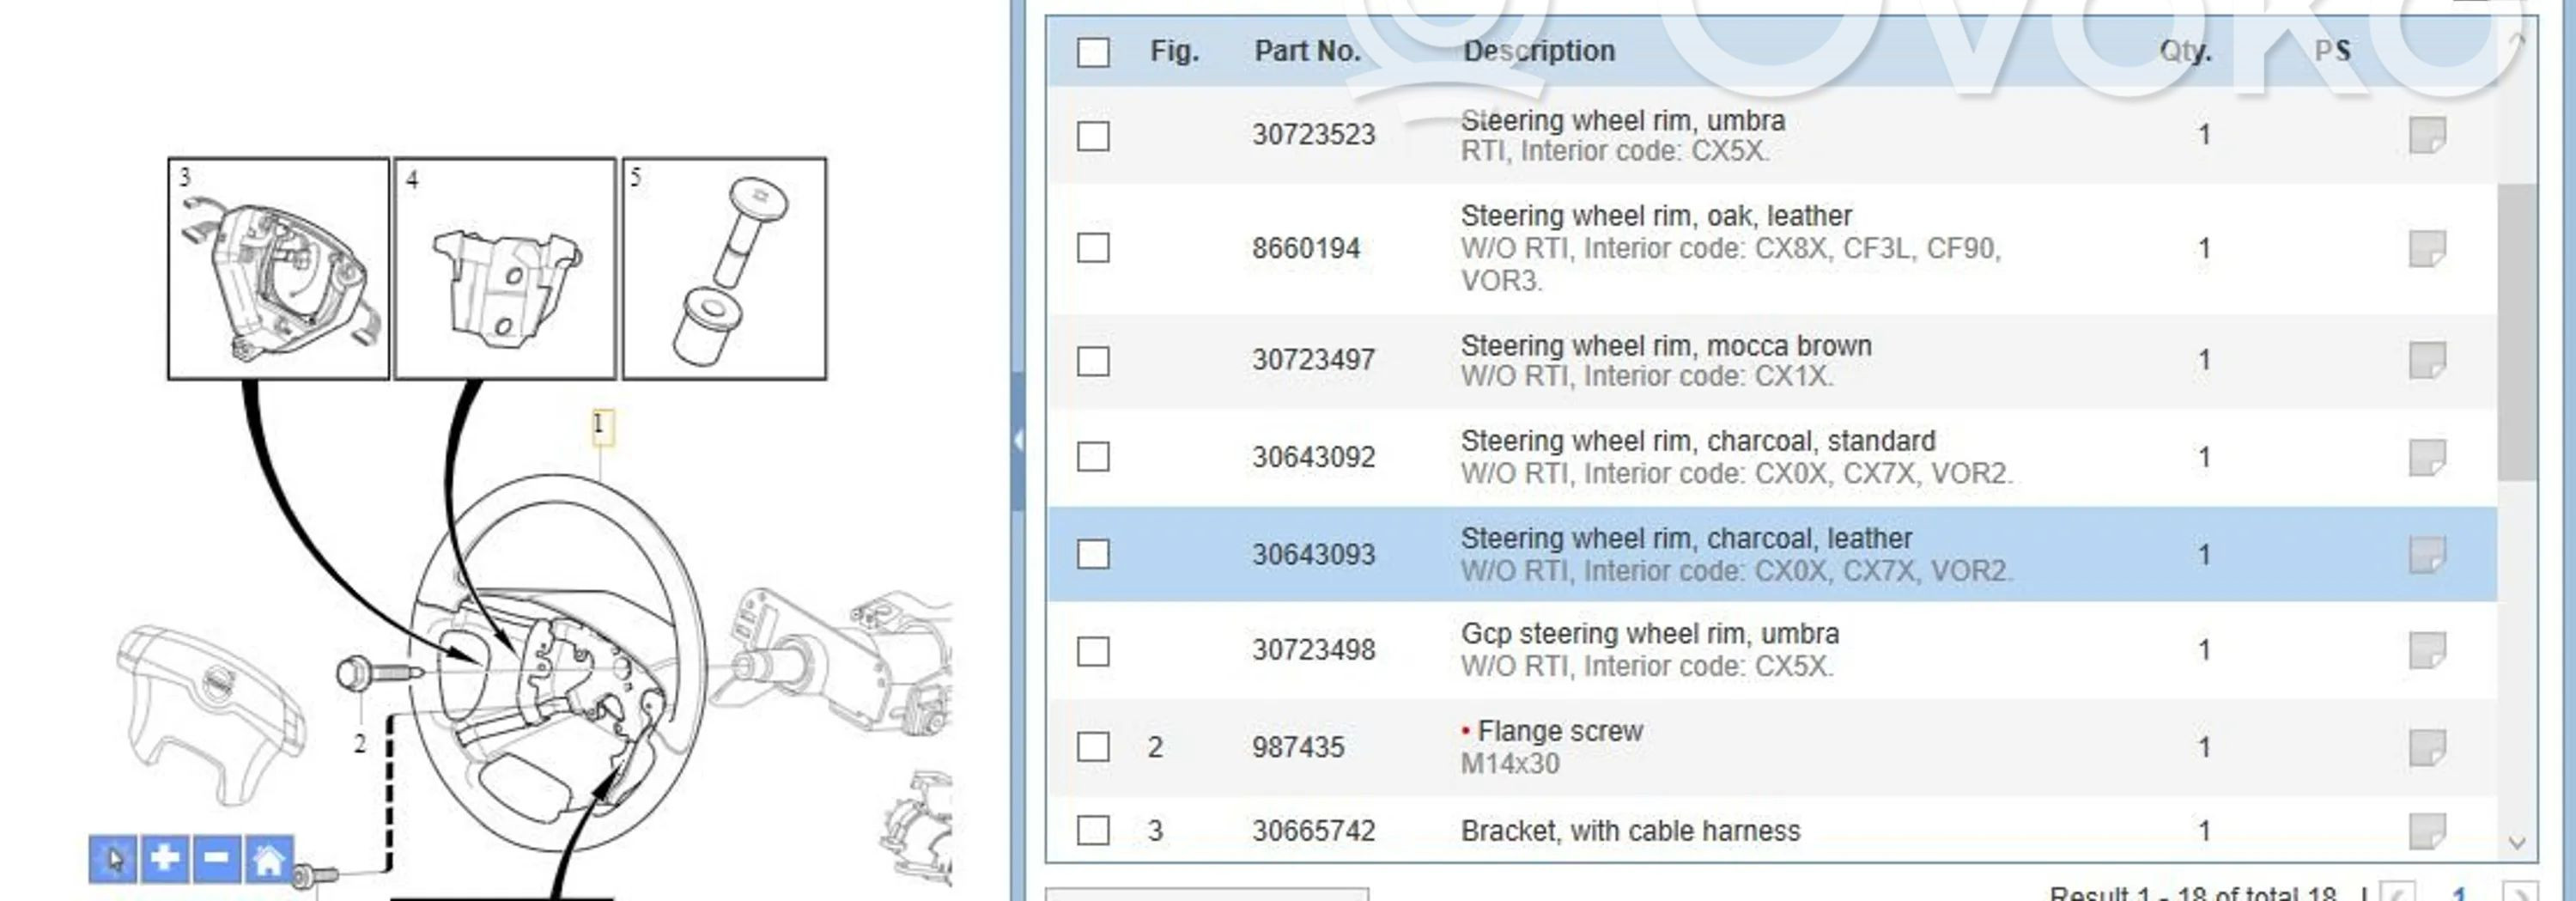Image resolution: width=2576 pixels, height=901 pixels.
Task: Click the Gcp steering wheel rim, umbra row
Action: click(1650, 649)
